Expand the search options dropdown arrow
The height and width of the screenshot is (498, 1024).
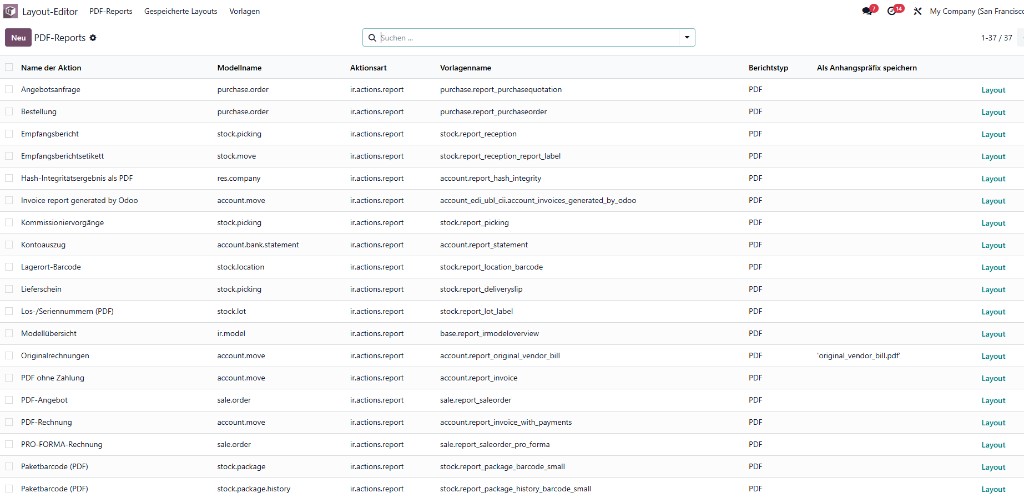[687, 38]
